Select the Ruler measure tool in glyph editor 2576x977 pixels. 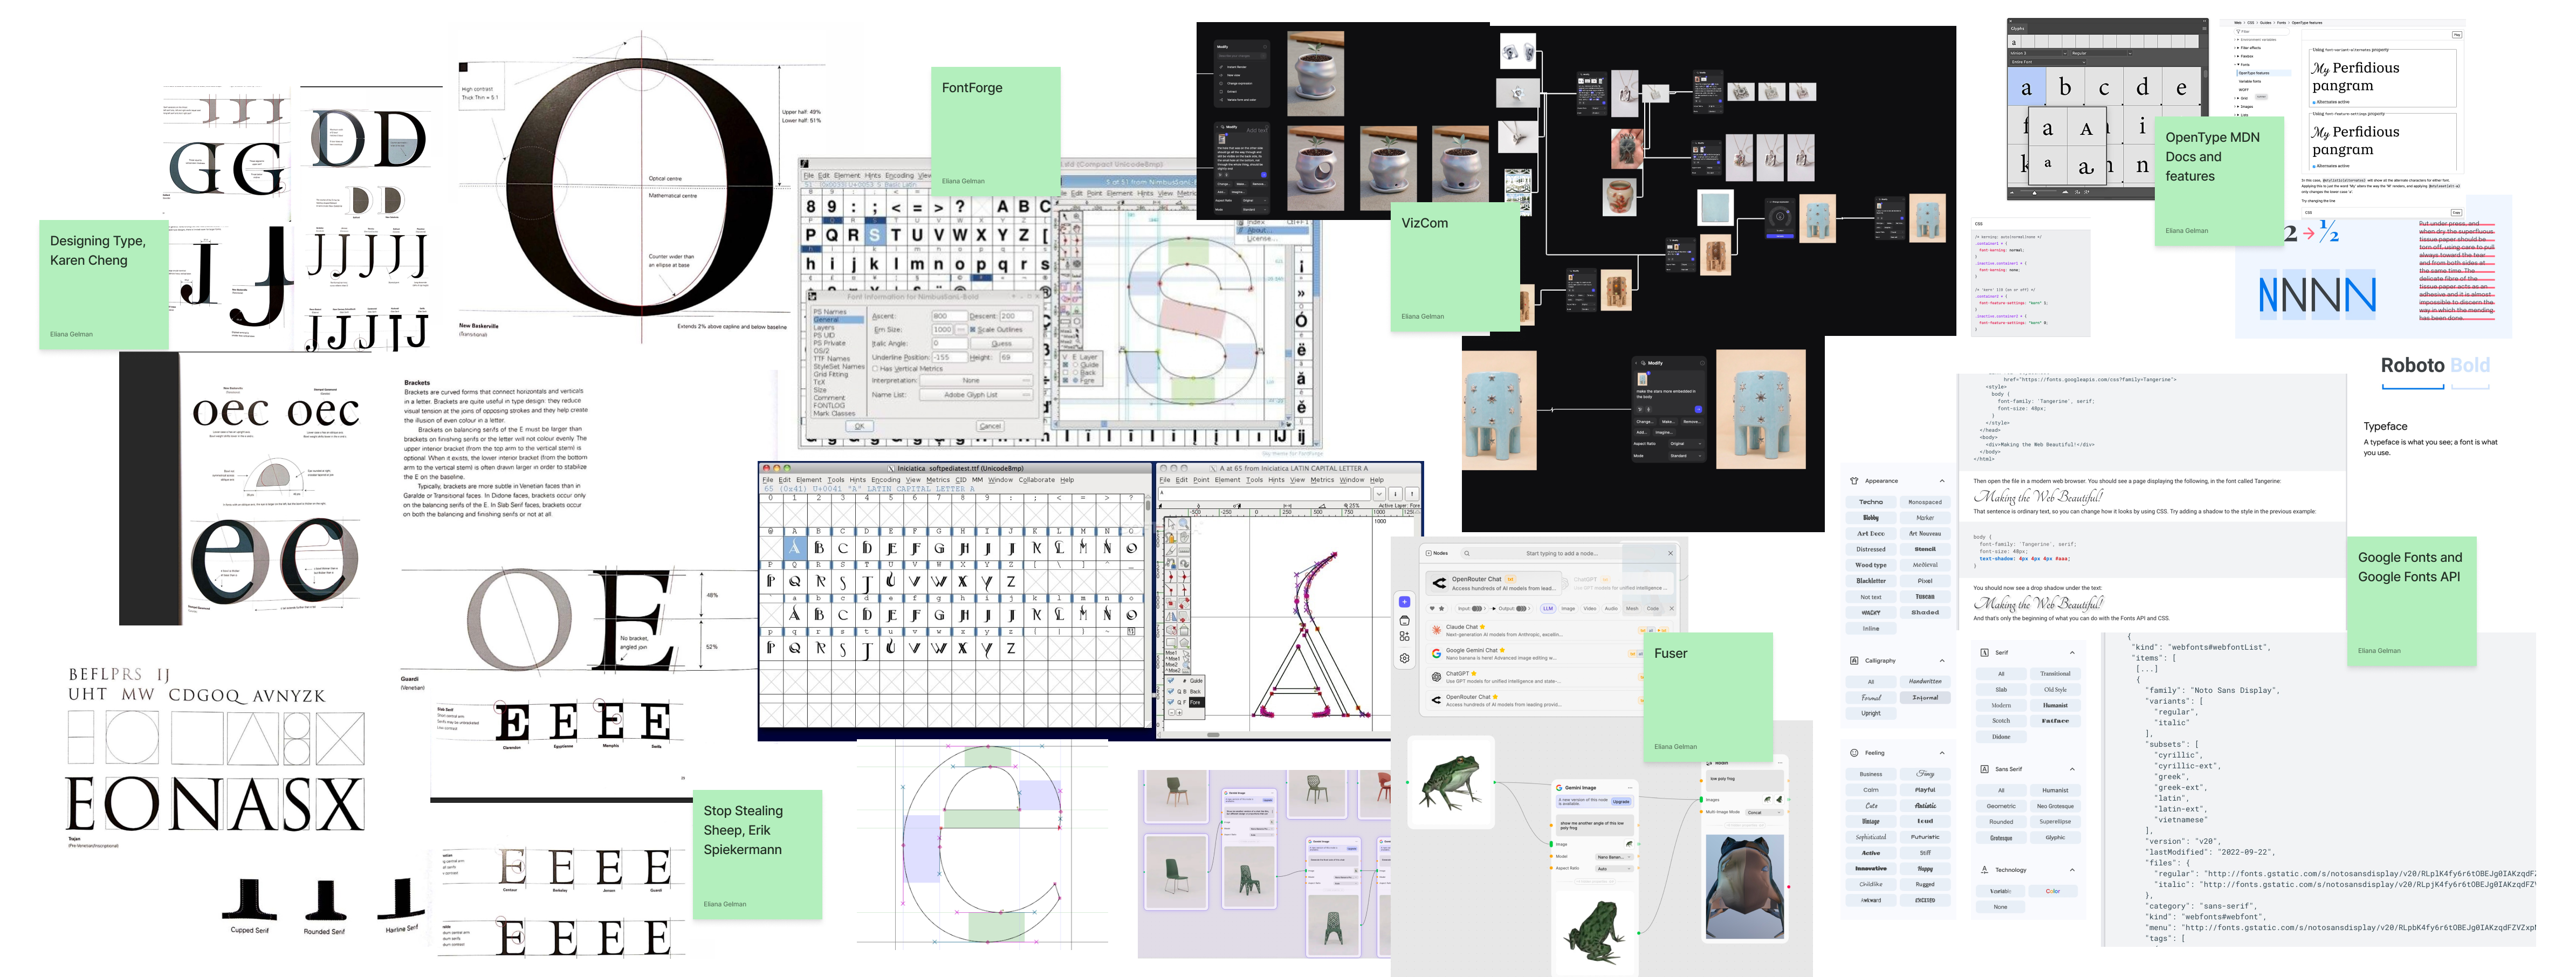pos(1184,550)
